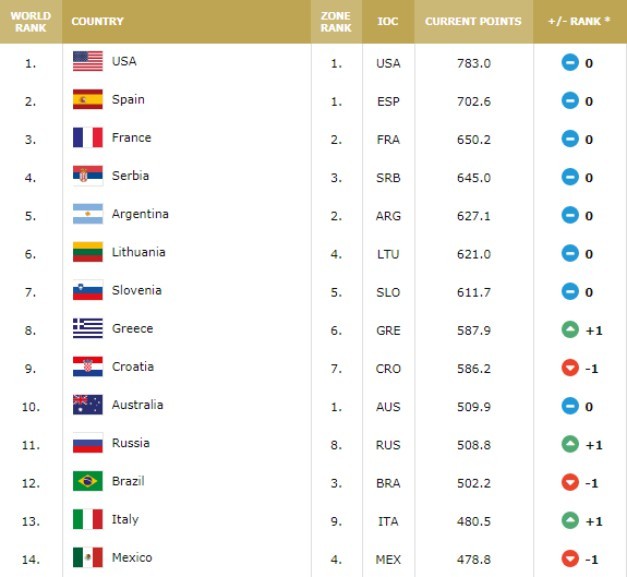Screen dimensions: 627x577
Task: Click Greece's green up arrow icon
Action: coord(570,330)
